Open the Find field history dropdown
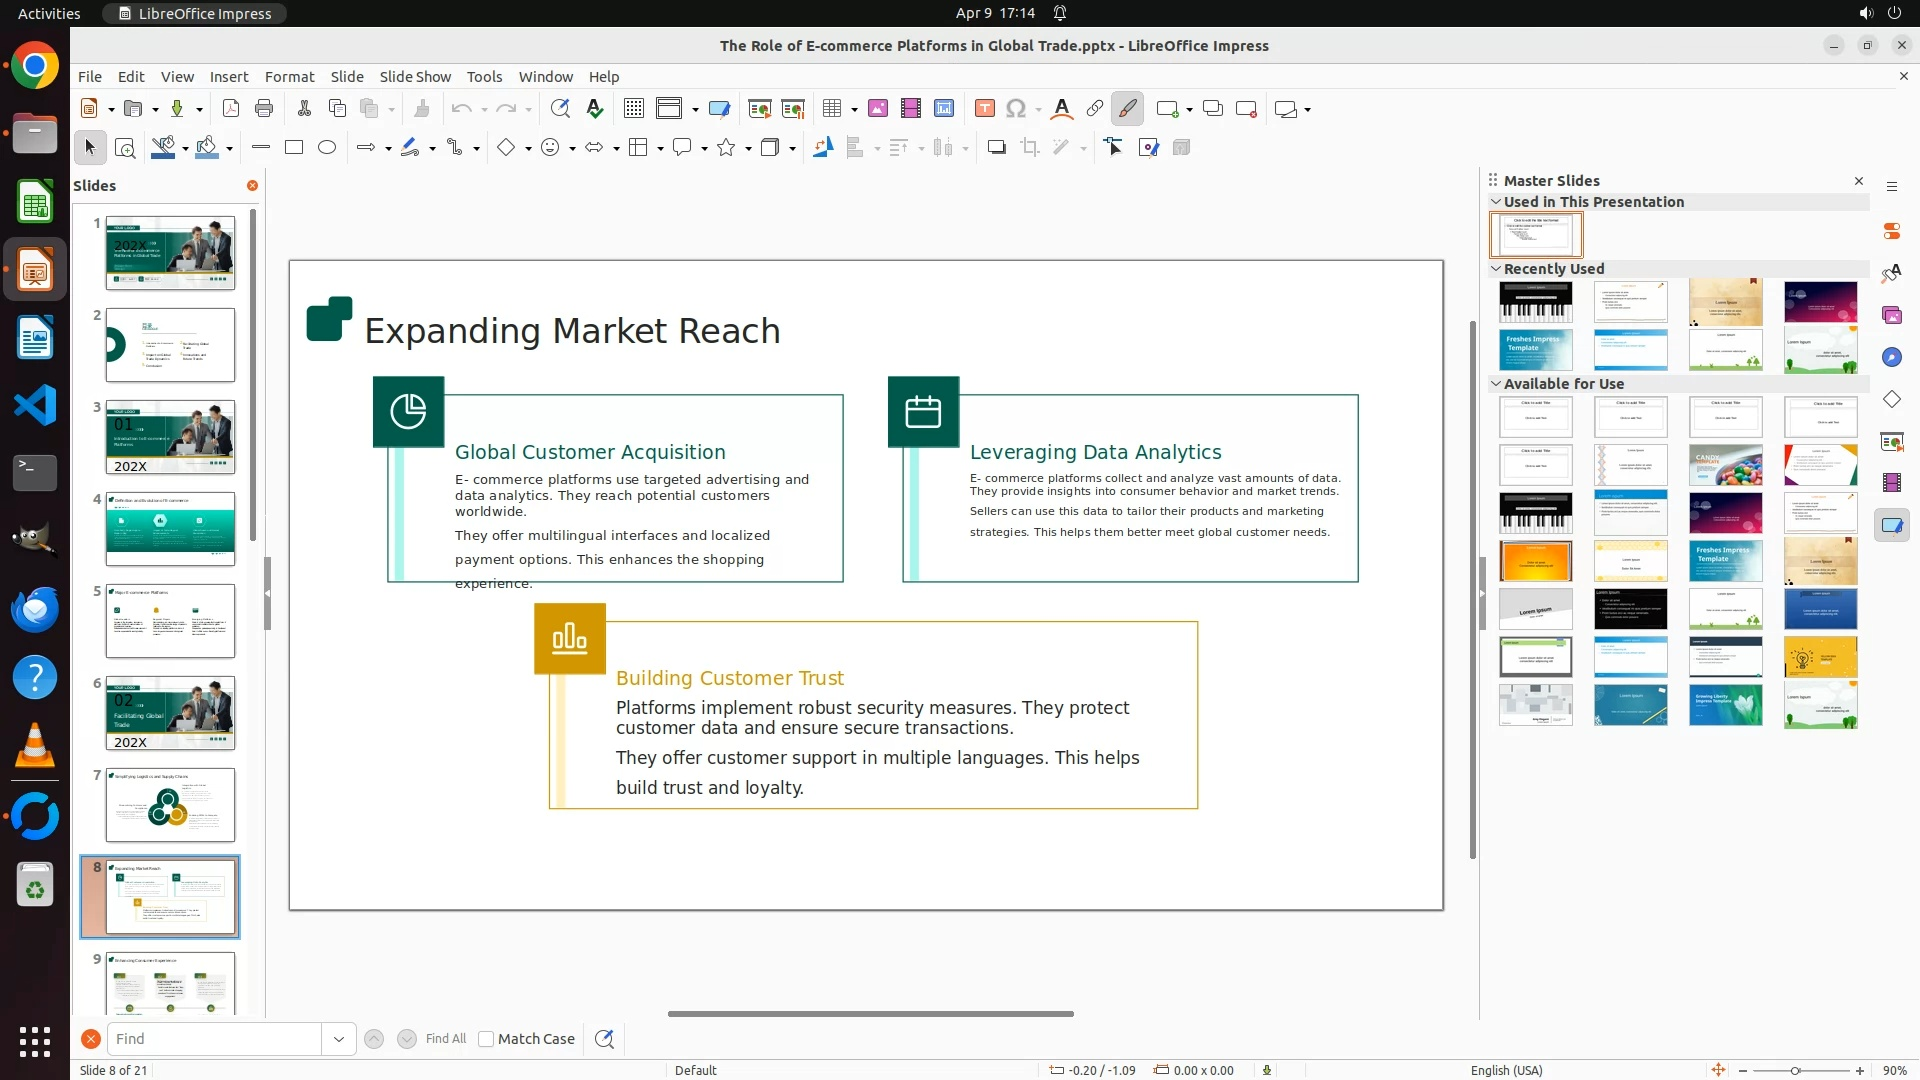Viewport: 1920px width, 1080px height. 338,1039
